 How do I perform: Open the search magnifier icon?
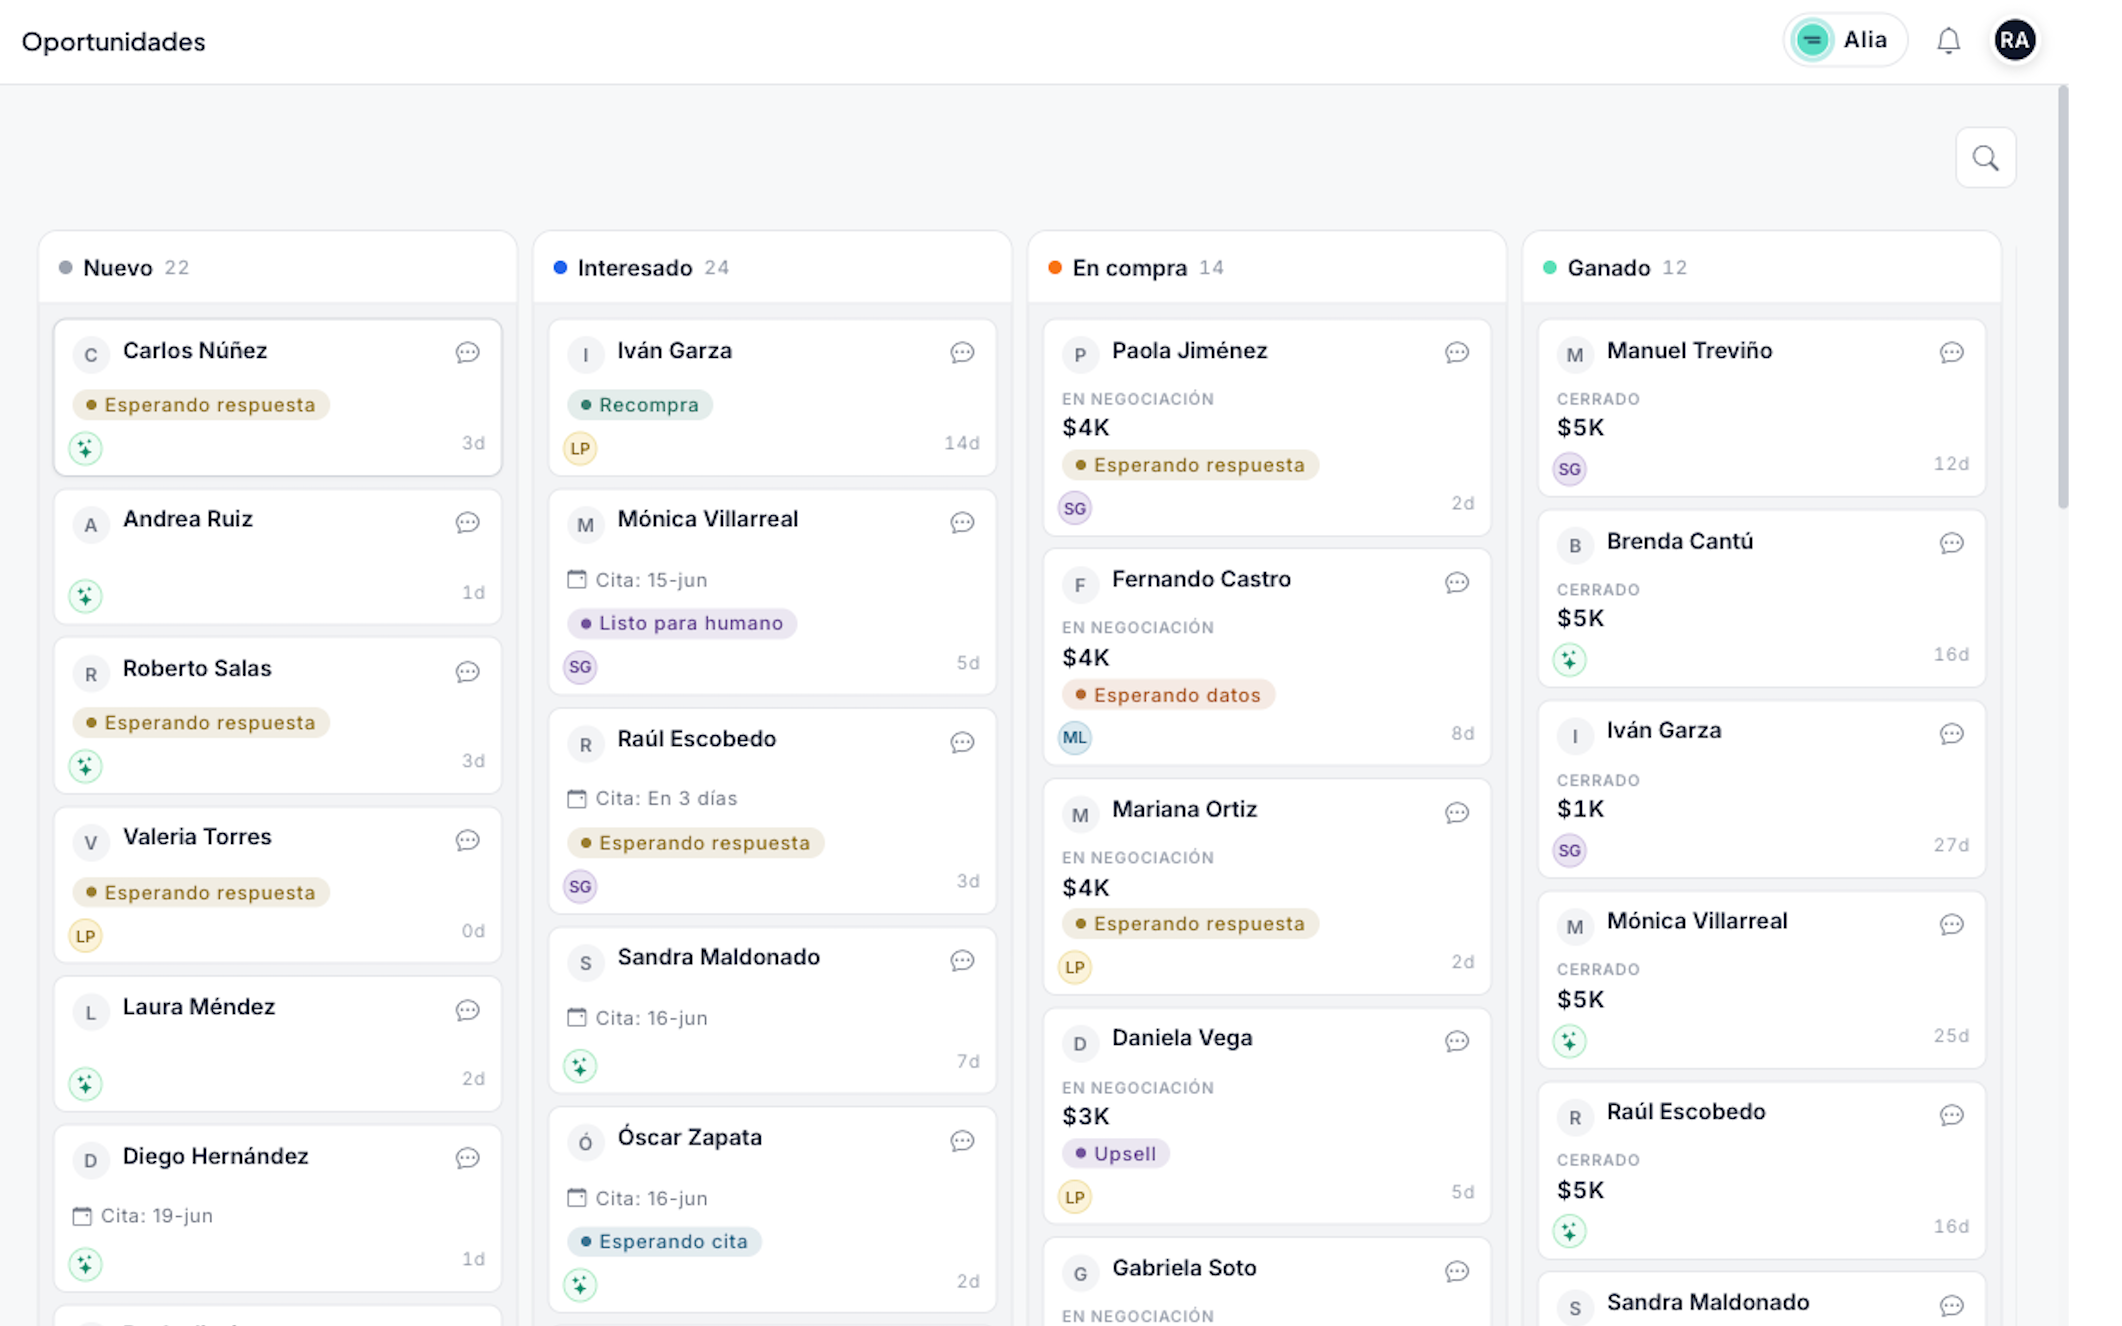(x=1985, y=158)
